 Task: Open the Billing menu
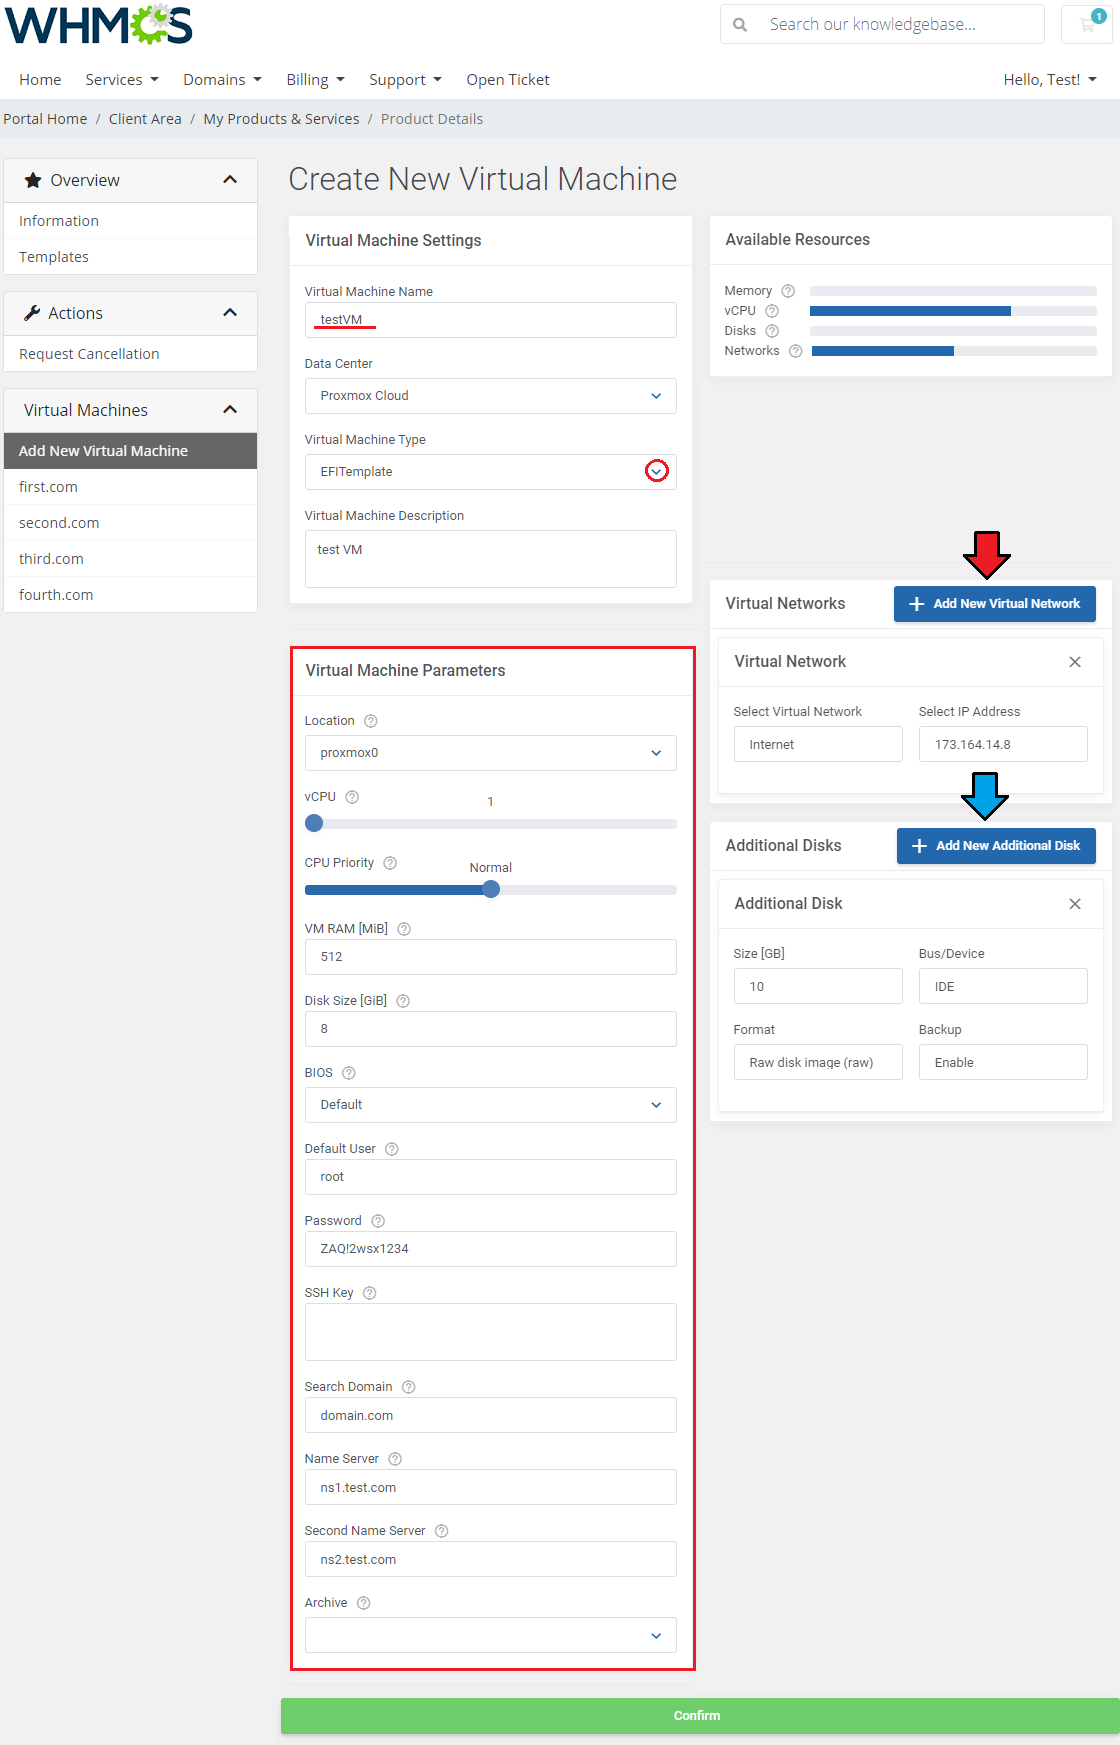pyautogui.click(x=315, y=80)
